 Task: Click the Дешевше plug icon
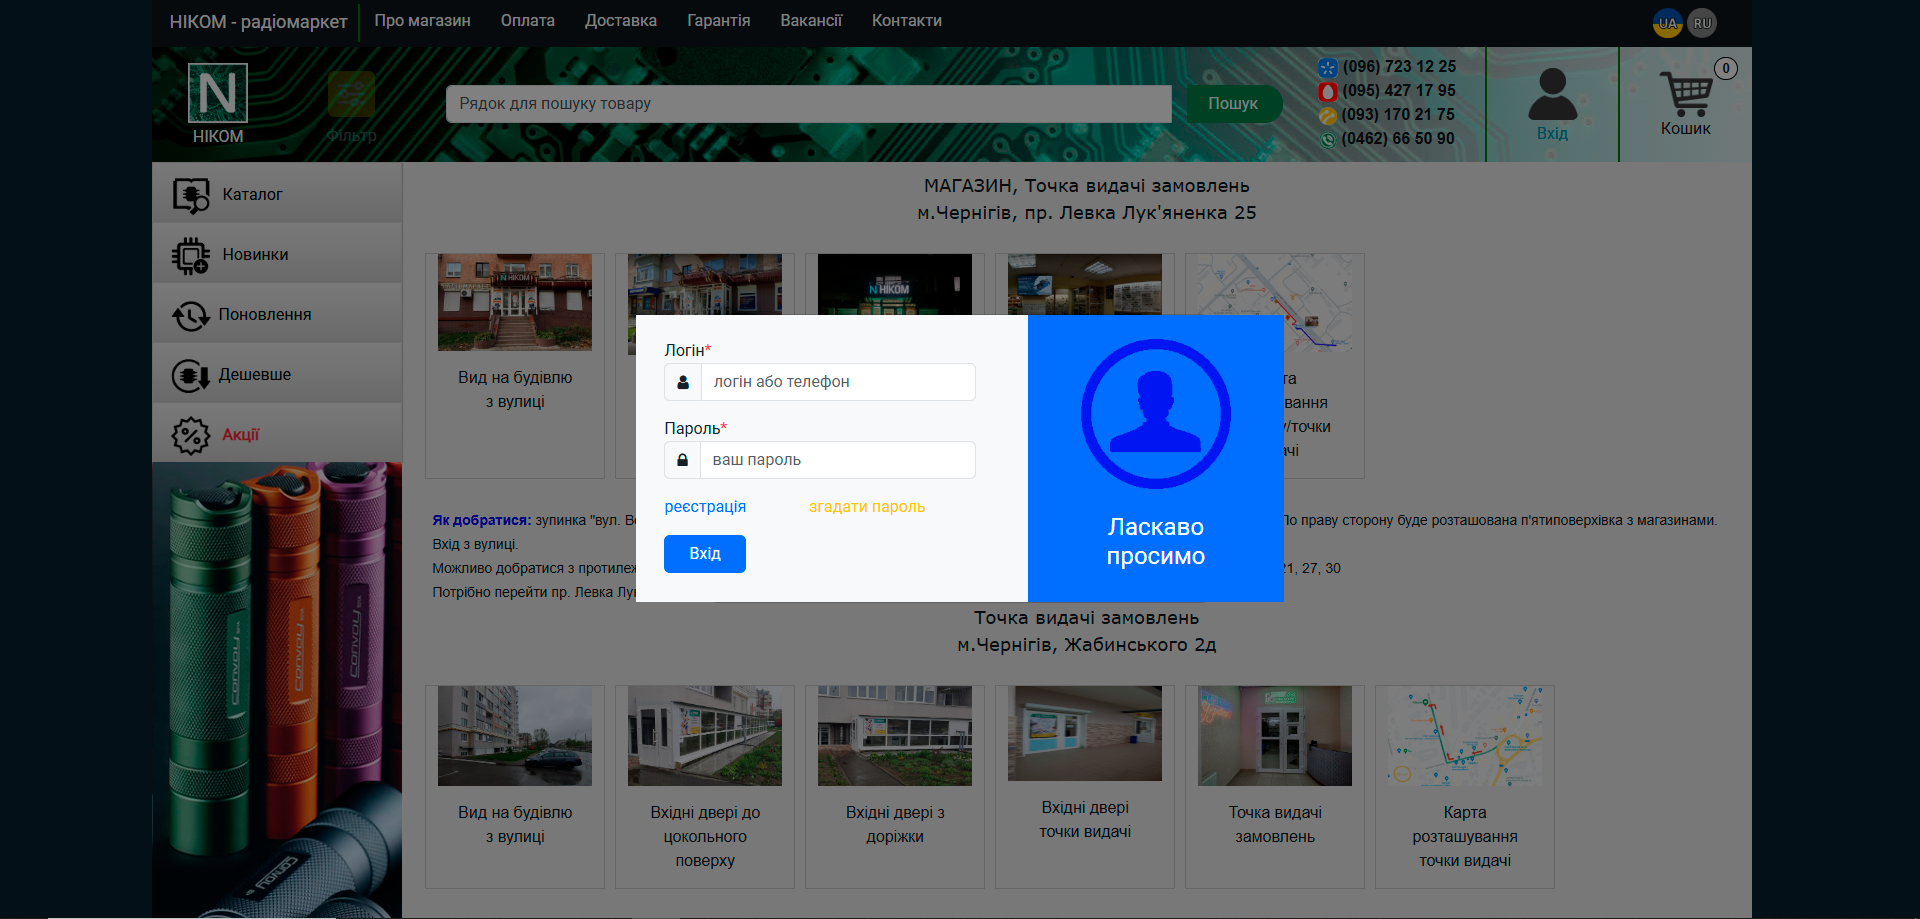point(191,375)
